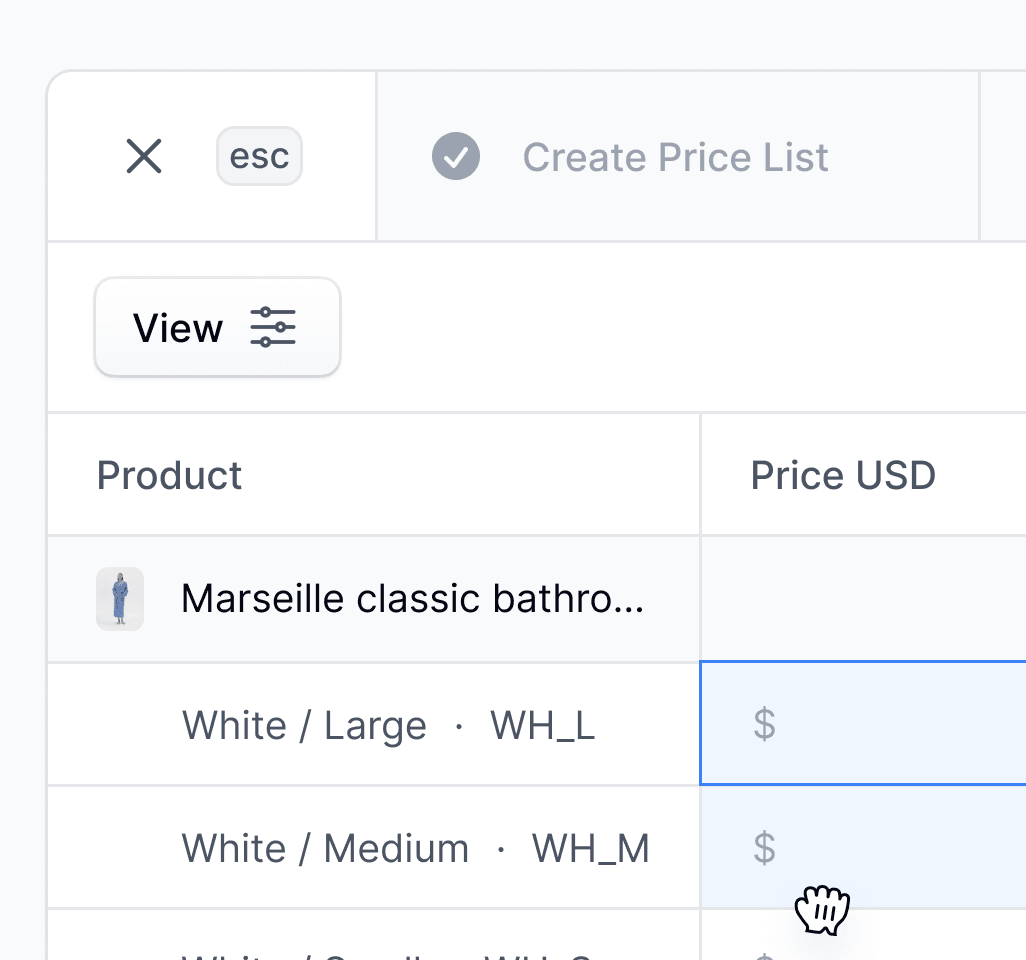Focus the WH_L price input field
This screenshot has width=1026, height=960.
click(x=863, y=723)
